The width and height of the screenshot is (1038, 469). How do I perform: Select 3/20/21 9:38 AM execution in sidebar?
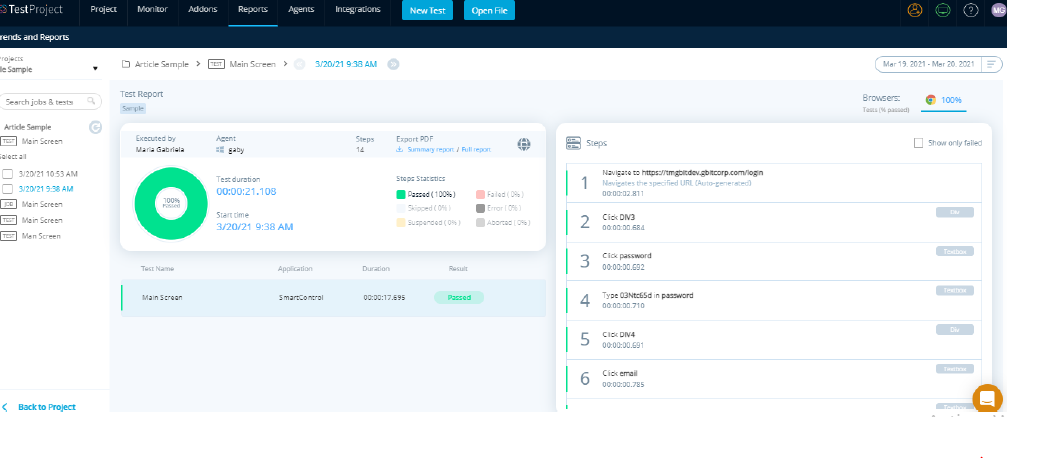(46, 189)
